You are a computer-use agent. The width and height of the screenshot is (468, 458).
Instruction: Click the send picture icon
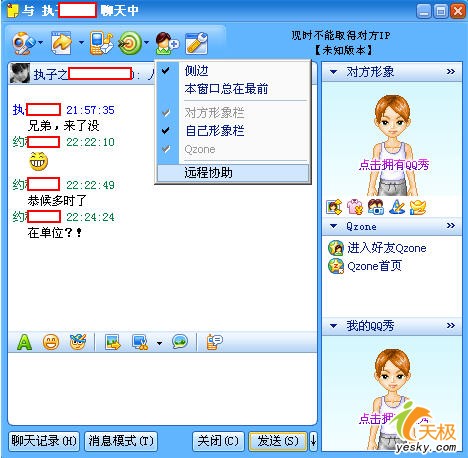(x=112, y=342)
